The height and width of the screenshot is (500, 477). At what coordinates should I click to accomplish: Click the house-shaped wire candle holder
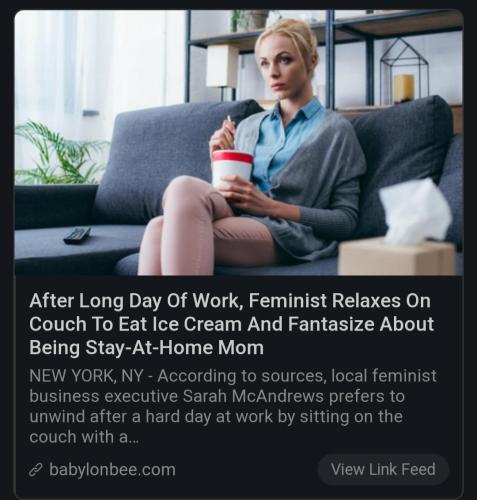coord(404,71)
